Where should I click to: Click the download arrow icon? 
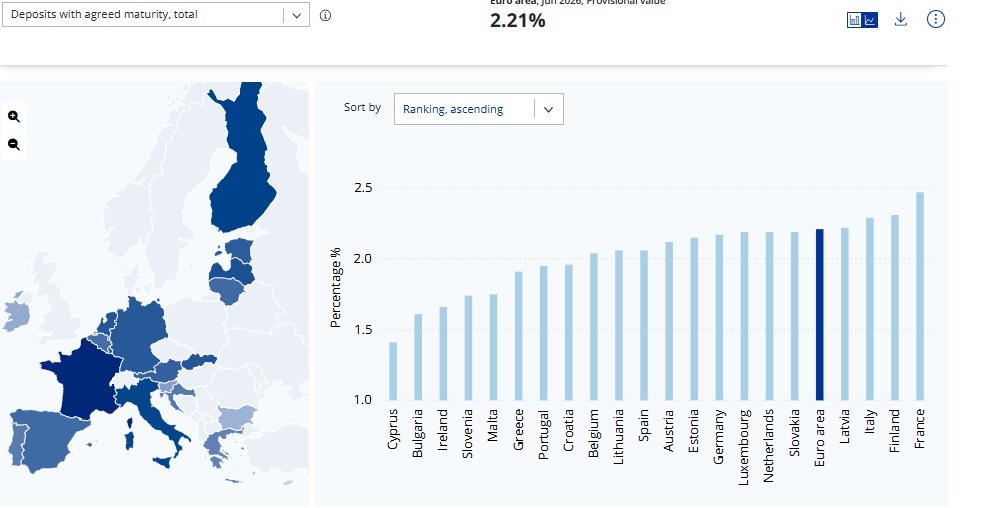tap(900, 19)
